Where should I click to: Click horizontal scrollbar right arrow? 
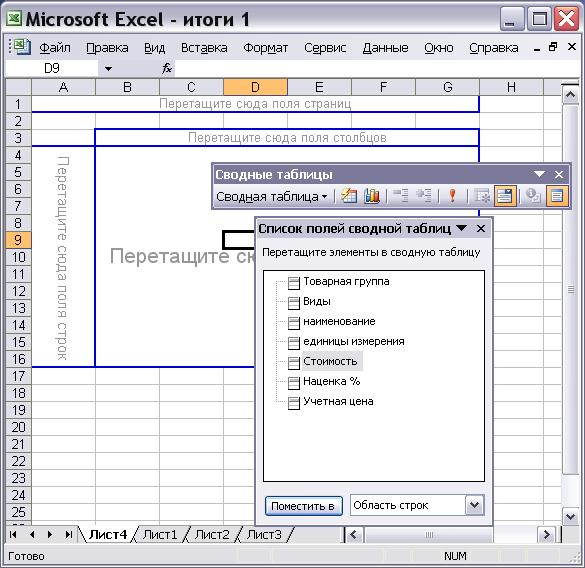[547, 535]
